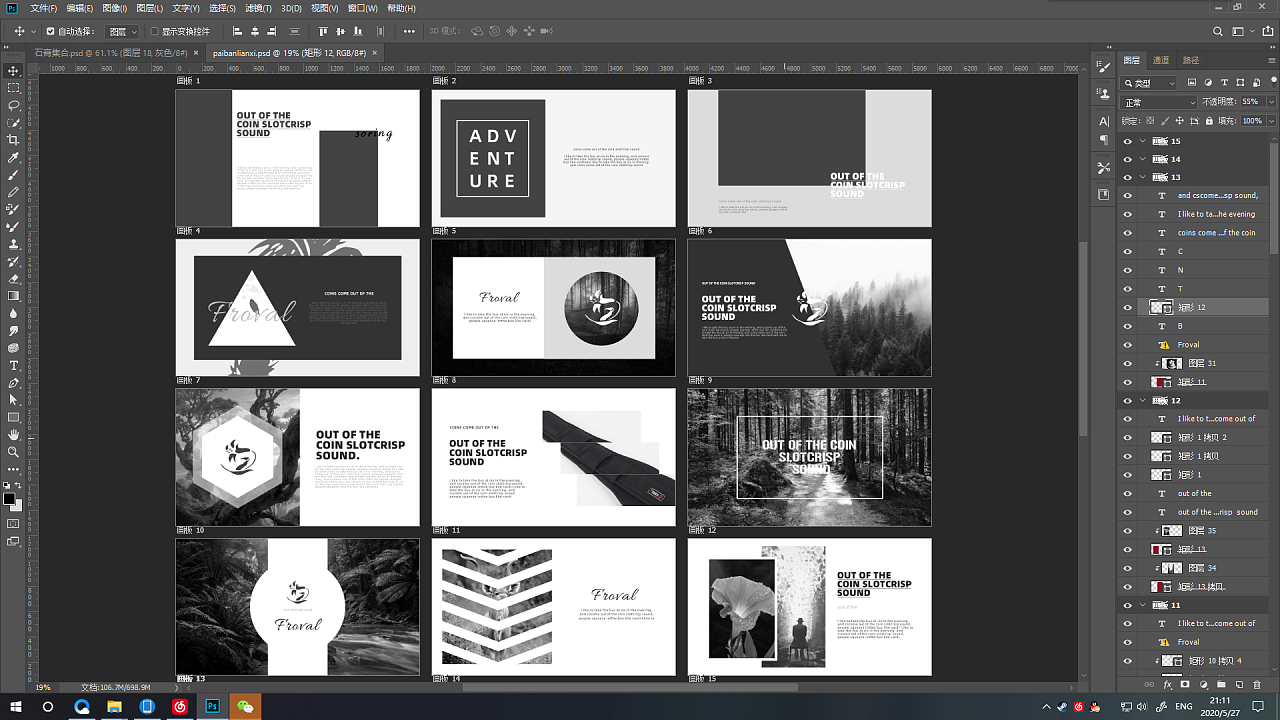Click the align top edges icon
The height and width of the screenshot is (720, 1280).
tap(323, 32)
